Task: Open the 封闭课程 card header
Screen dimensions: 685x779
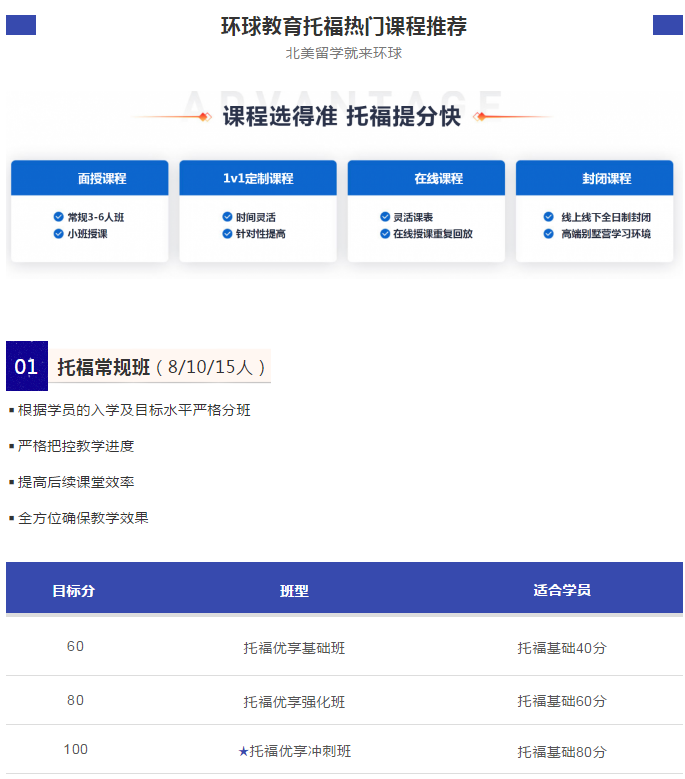Action: 595,178
